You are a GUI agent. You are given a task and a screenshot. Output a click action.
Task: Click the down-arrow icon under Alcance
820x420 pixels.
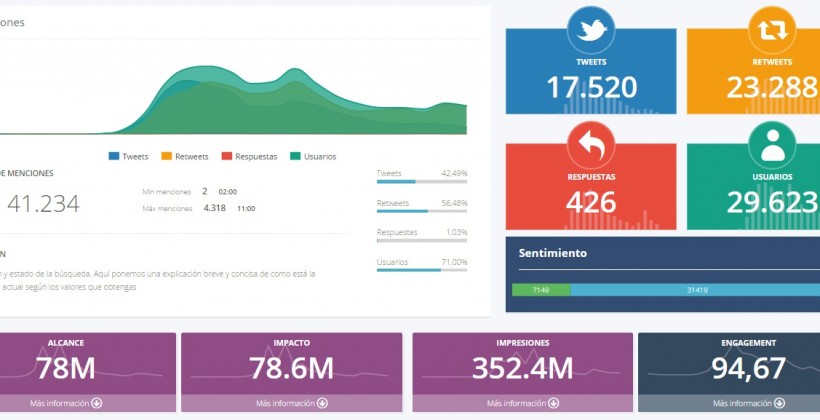click(97, 403)
